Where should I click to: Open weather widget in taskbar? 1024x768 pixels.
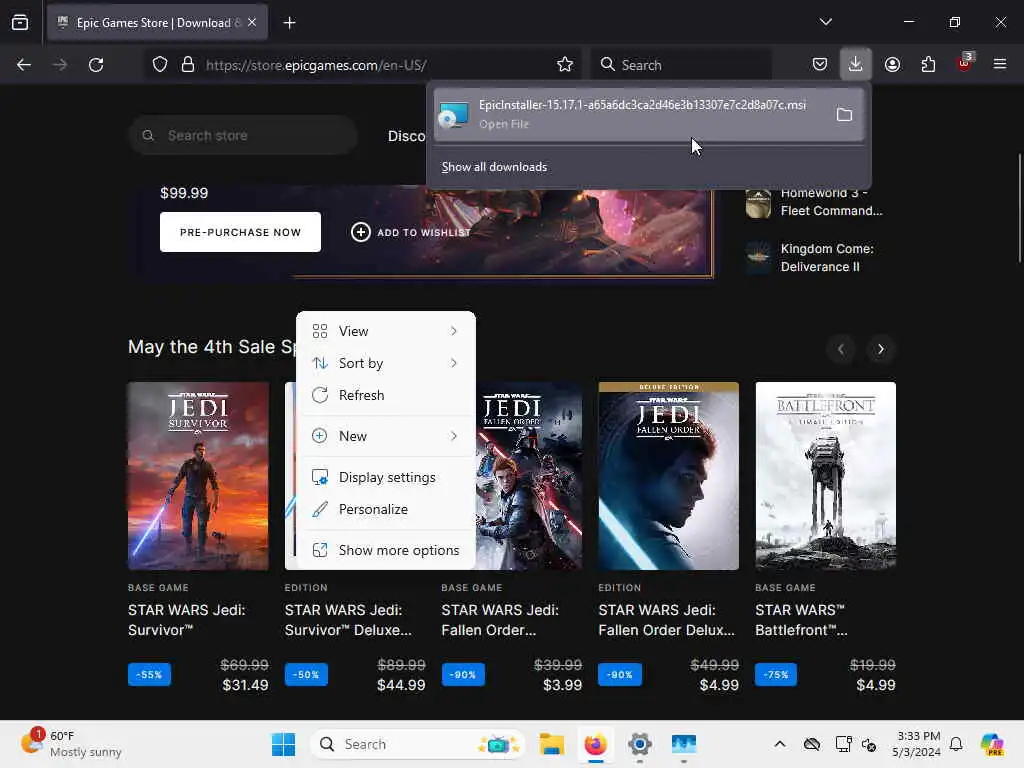pyautogui.click(x=71, y=744)
